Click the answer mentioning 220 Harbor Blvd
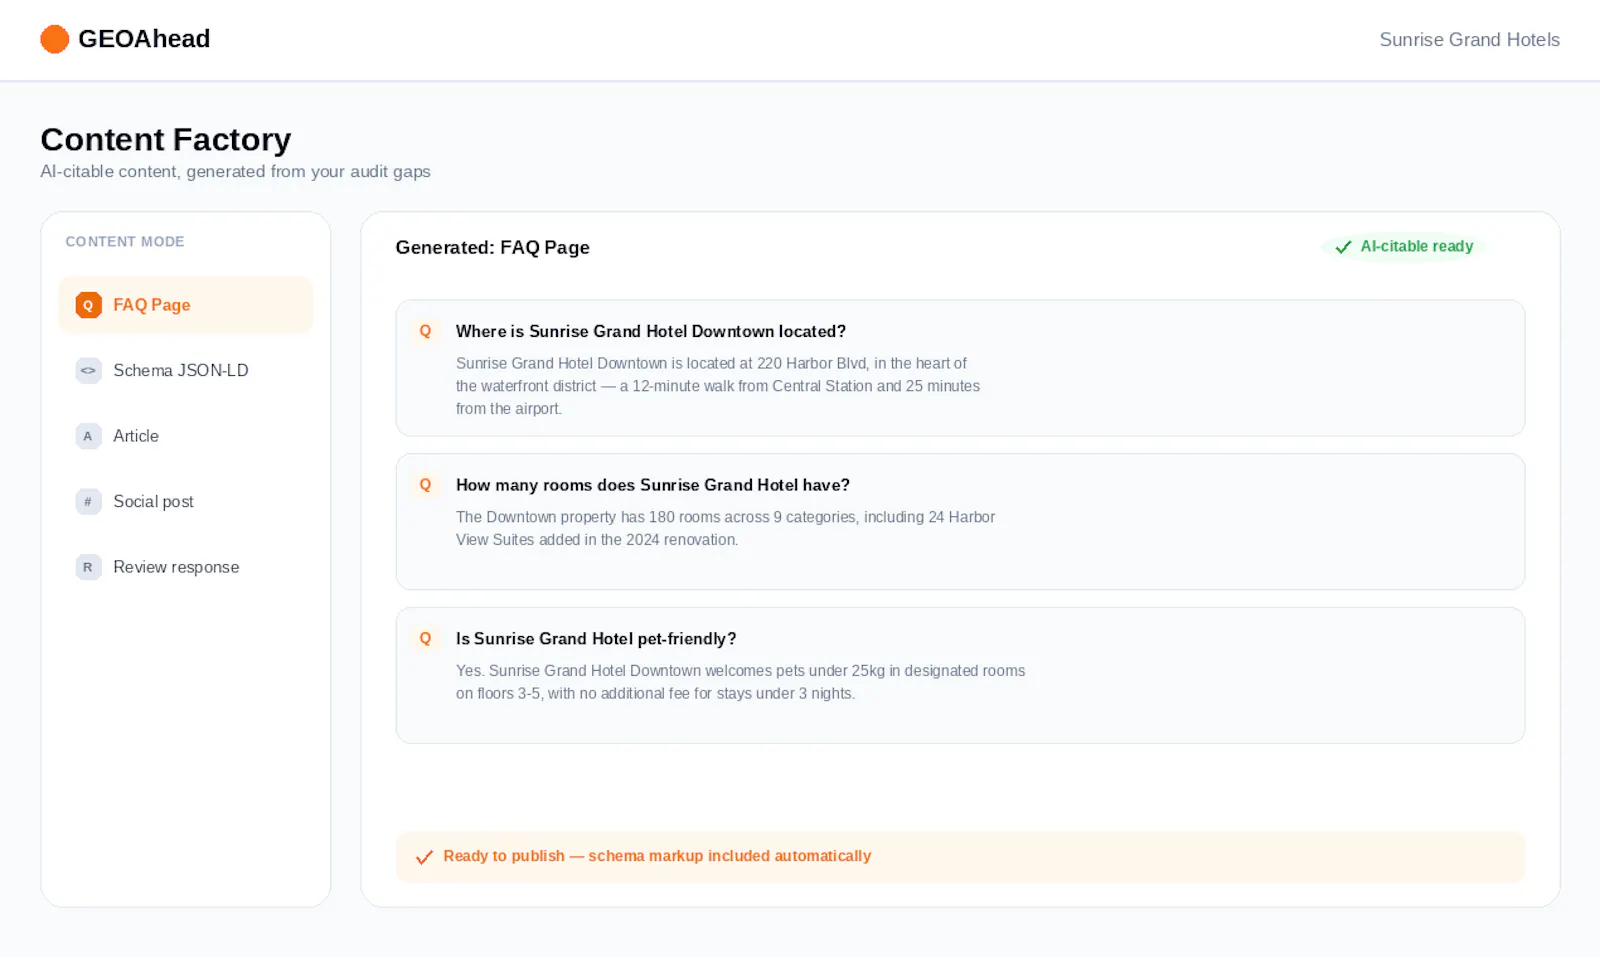This screenshot has height=957, width=1600. pyautogui.click(x=718, y=386)
